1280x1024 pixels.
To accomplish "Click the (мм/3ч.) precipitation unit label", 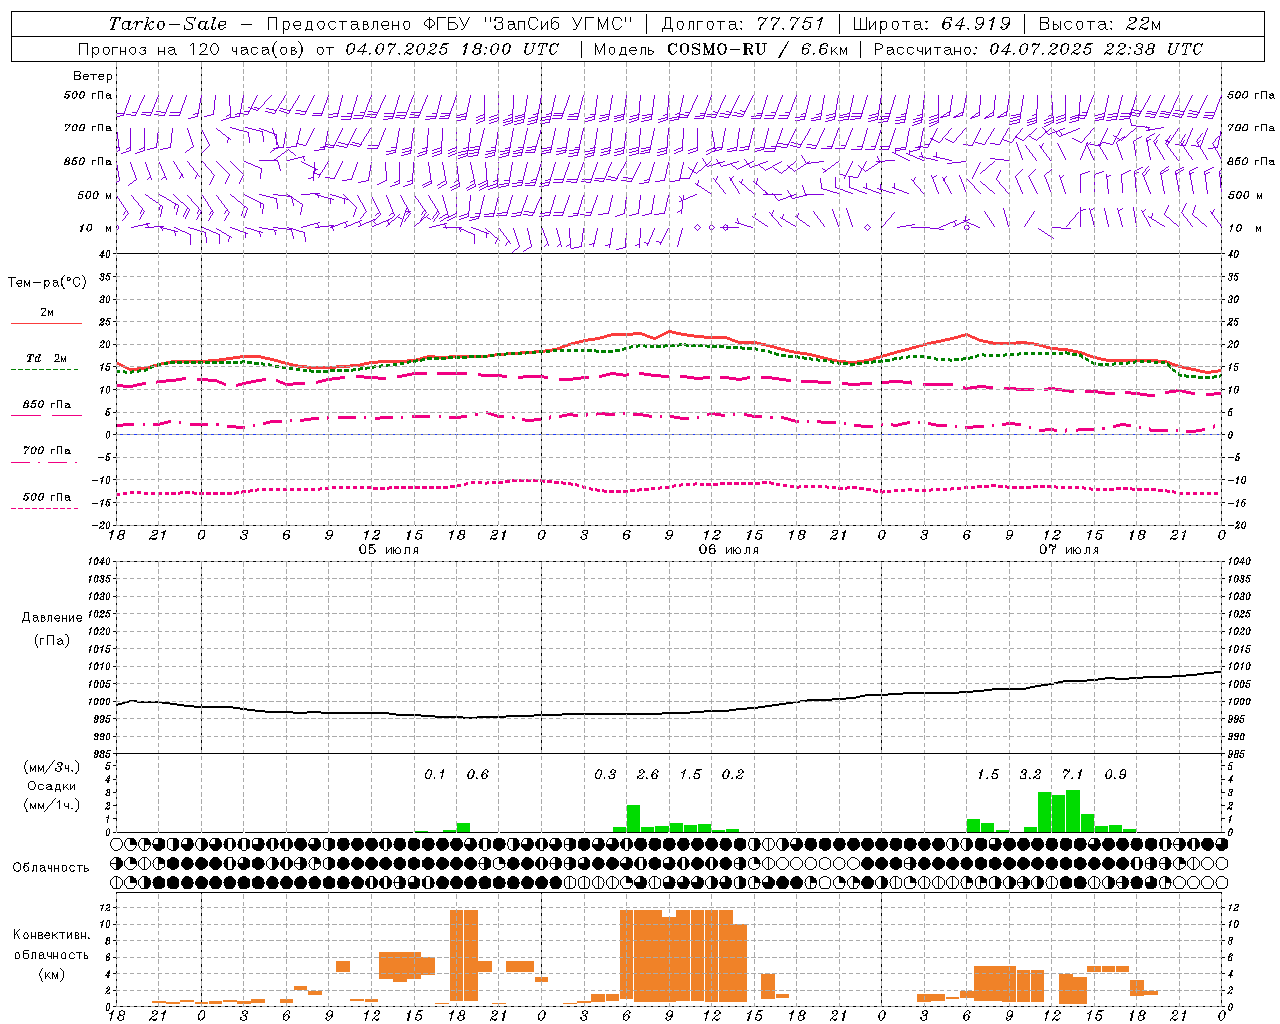I will [x=51, y=767].
